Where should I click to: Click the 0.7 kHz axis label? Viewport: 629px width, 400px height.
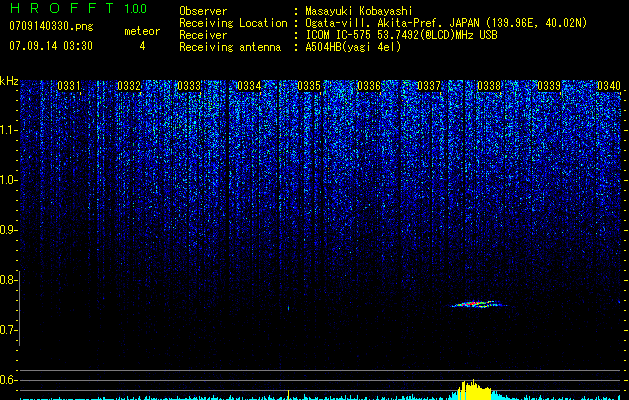click(8, 330)
